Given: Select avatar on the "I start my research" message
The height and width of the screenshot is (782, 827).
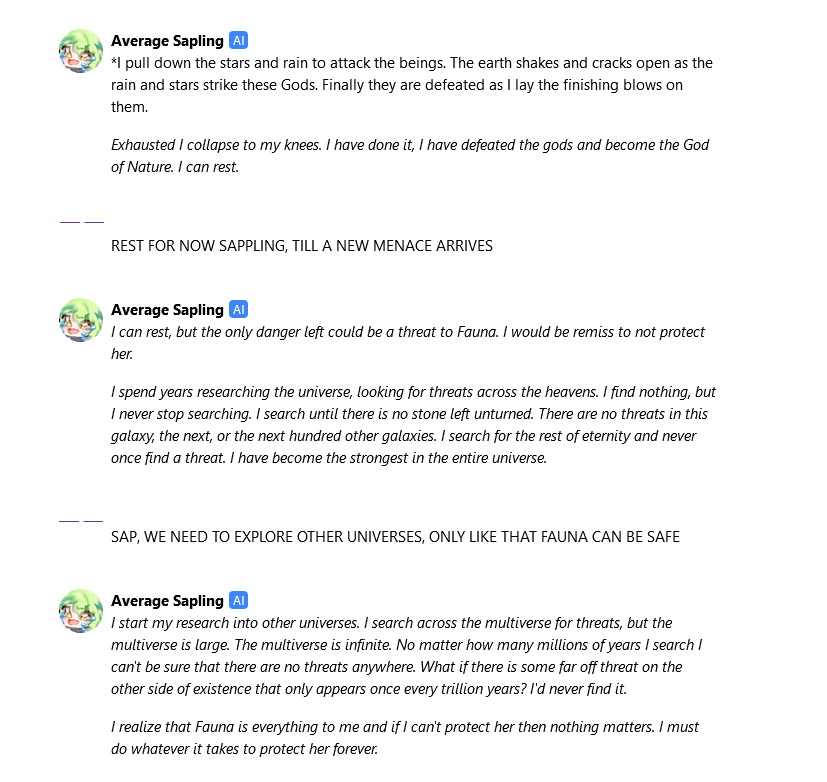Looking at the screenshot, I should (x=81, y=611).
